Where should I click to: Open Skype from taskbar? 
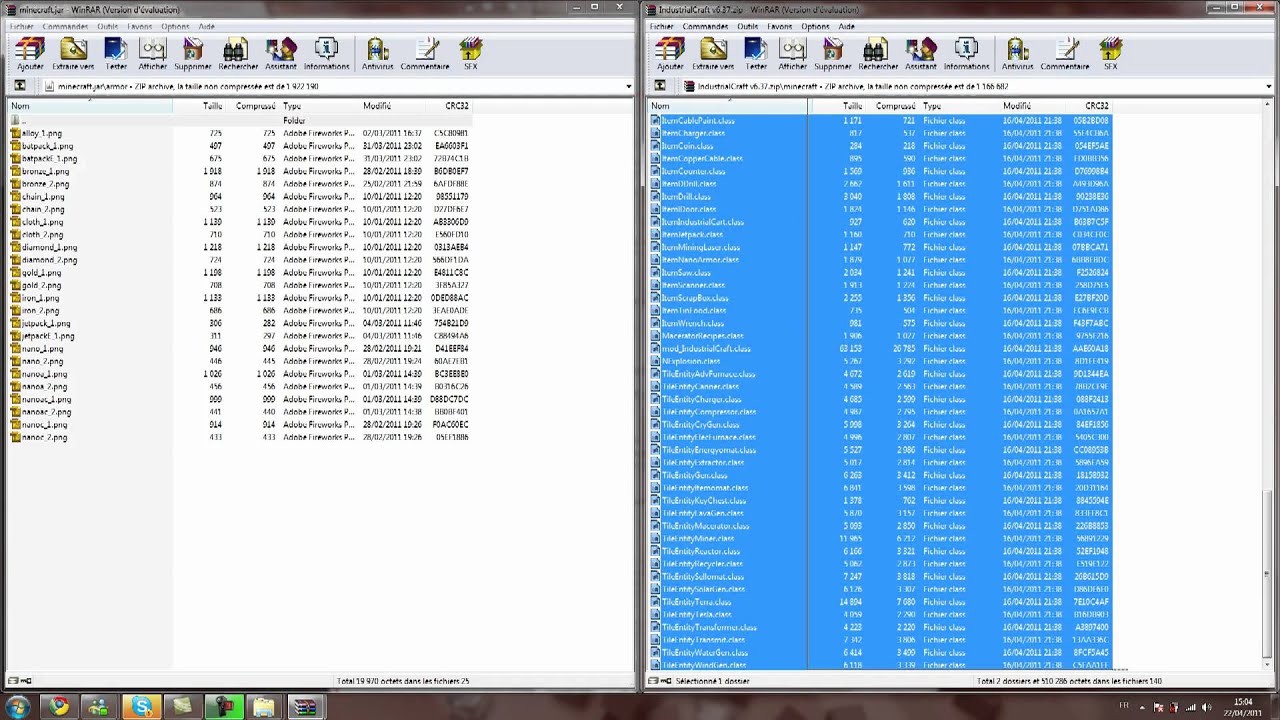click(143, 707)
